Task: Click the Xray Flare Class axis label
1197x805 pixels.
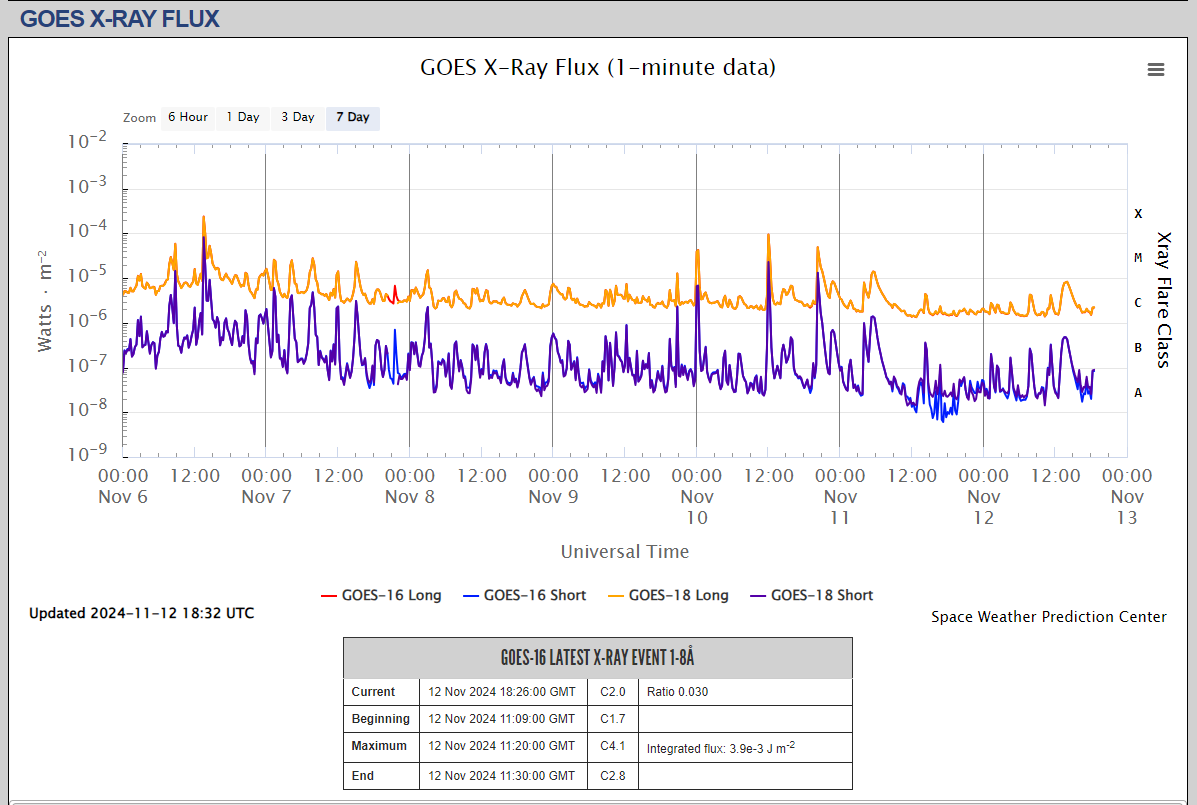Action: 1163,300
